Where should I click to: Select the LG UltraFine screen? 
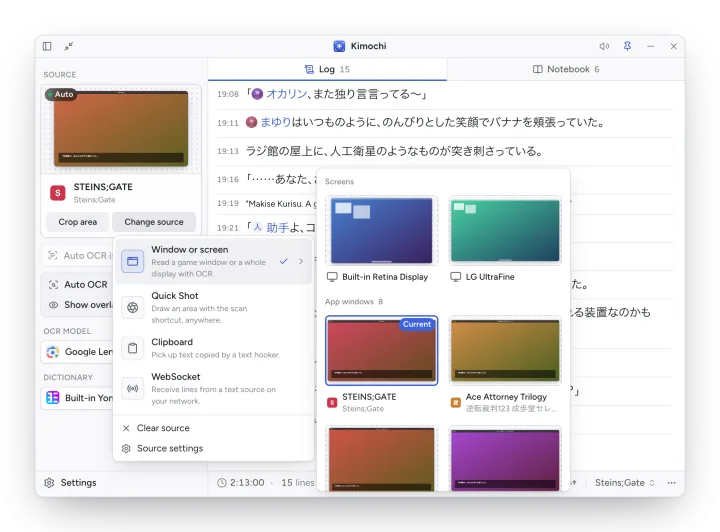click(x=505, y=239)
